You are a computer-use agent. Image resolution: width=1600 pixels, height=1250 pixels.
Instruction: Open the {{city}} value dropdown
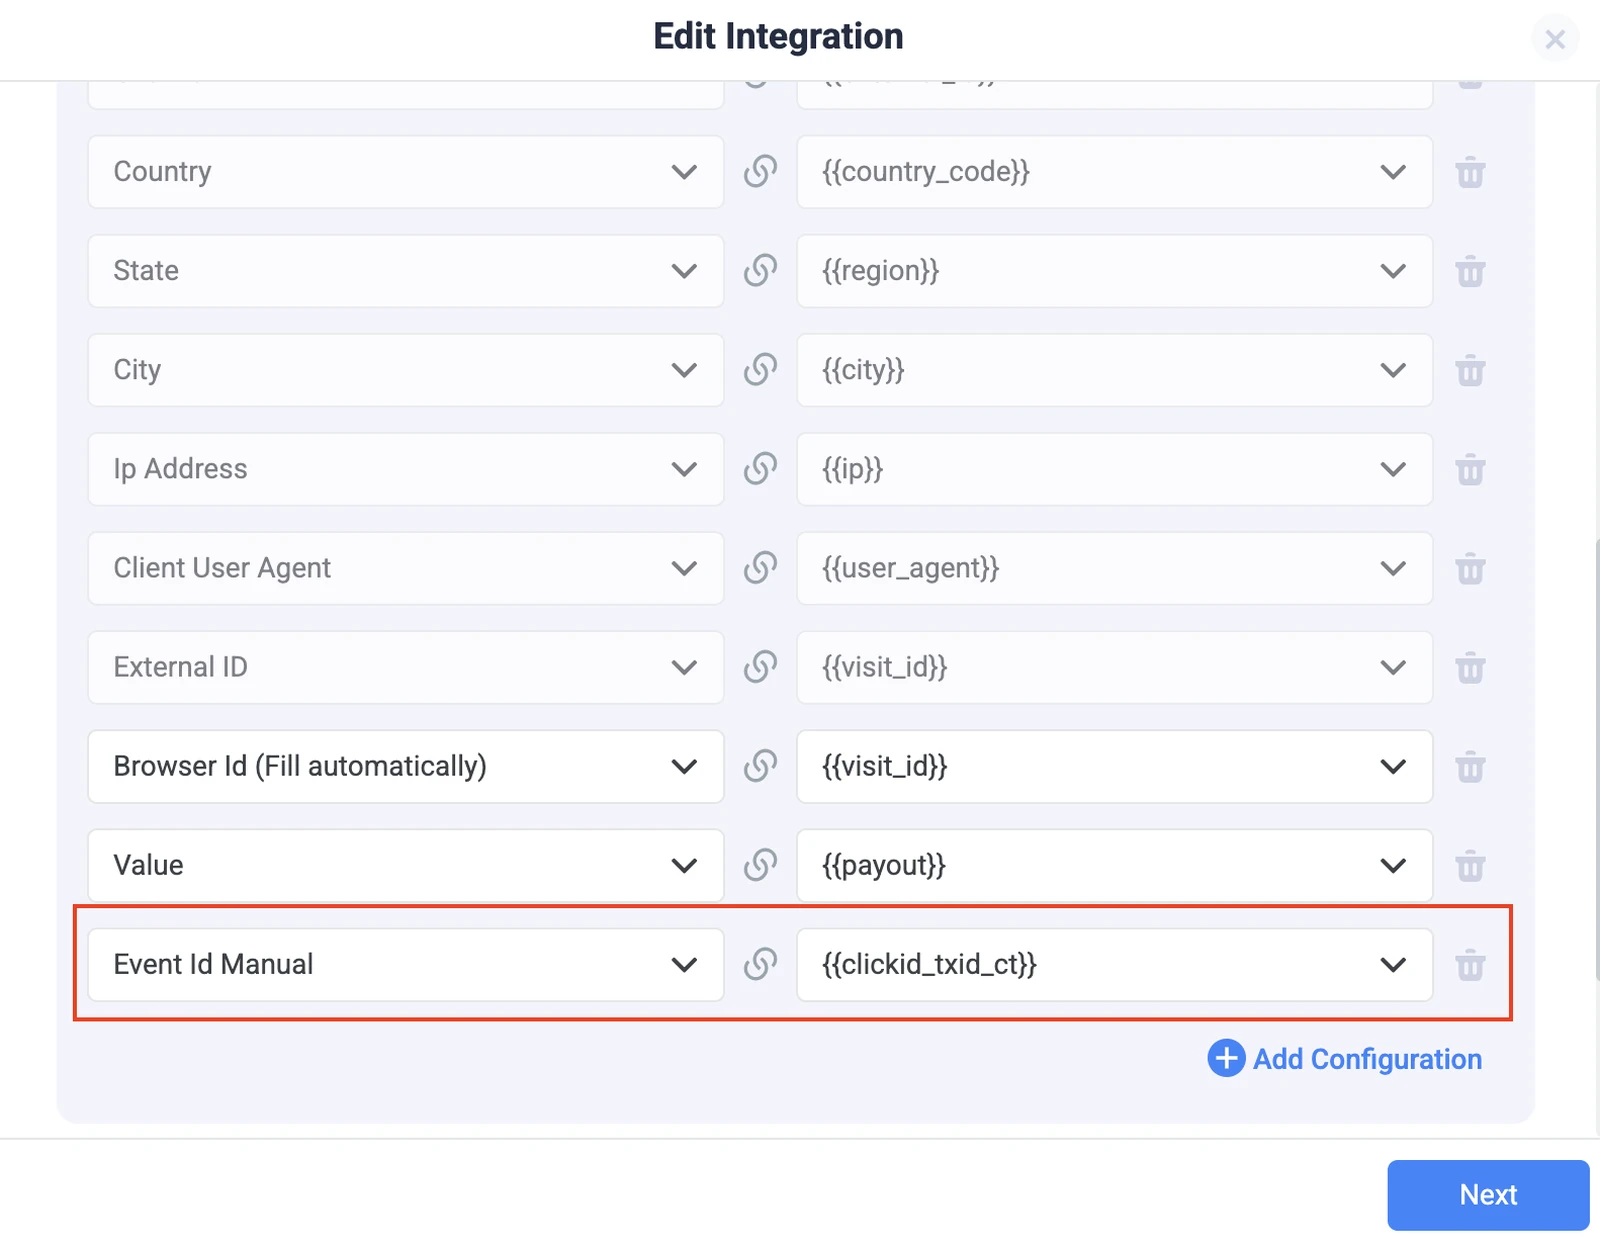pos(1114,370)
